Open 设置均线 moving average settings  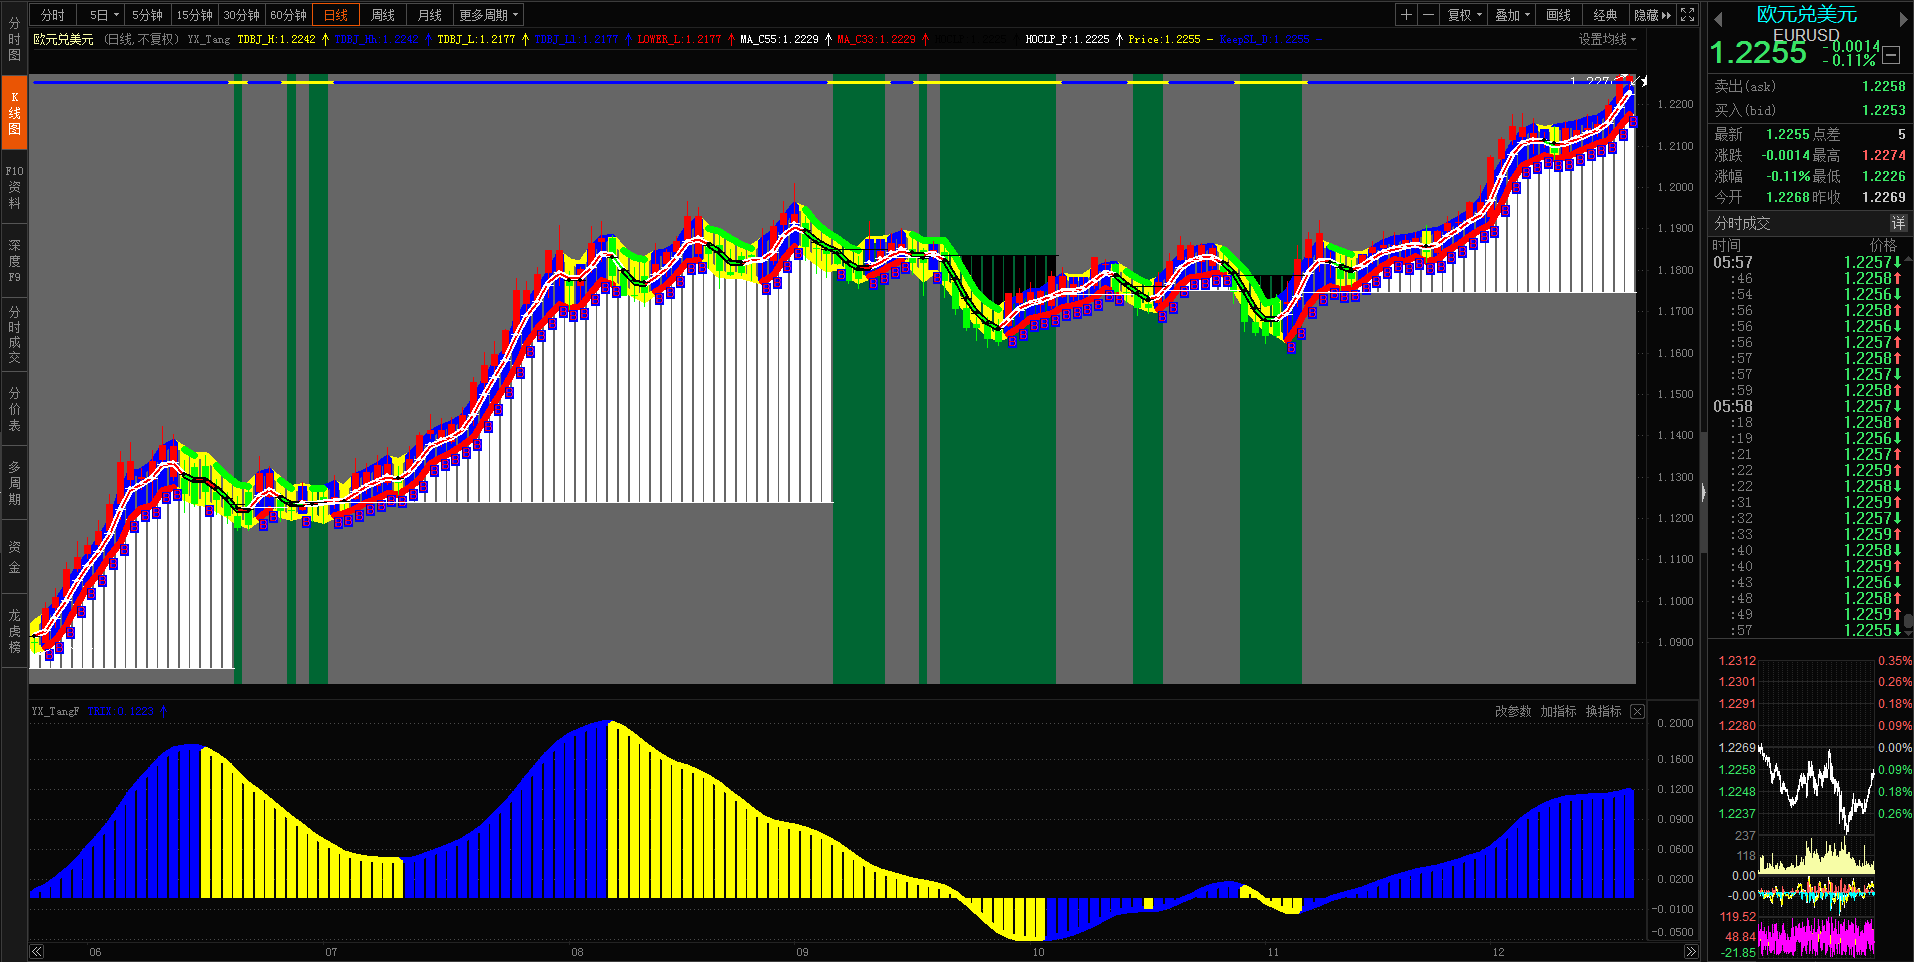click(x=1607, y=39)
